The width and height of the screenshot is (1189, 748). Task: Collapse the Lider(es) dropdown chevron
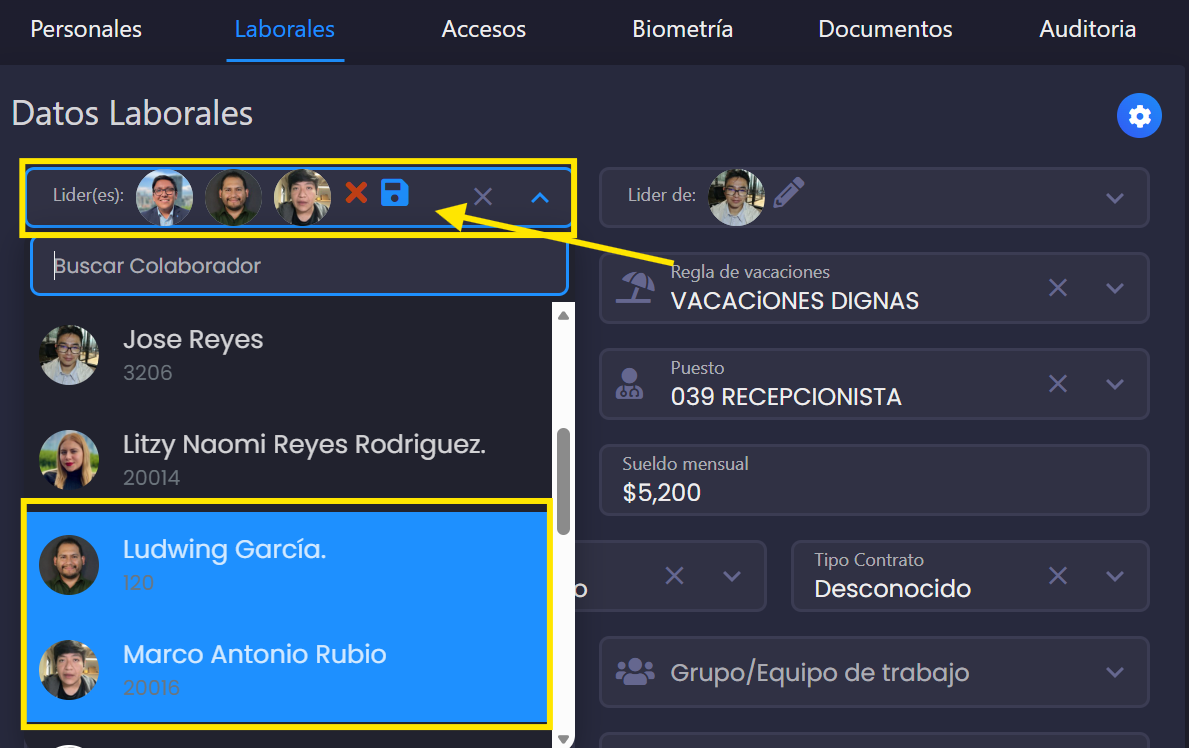tap(540, 197)
